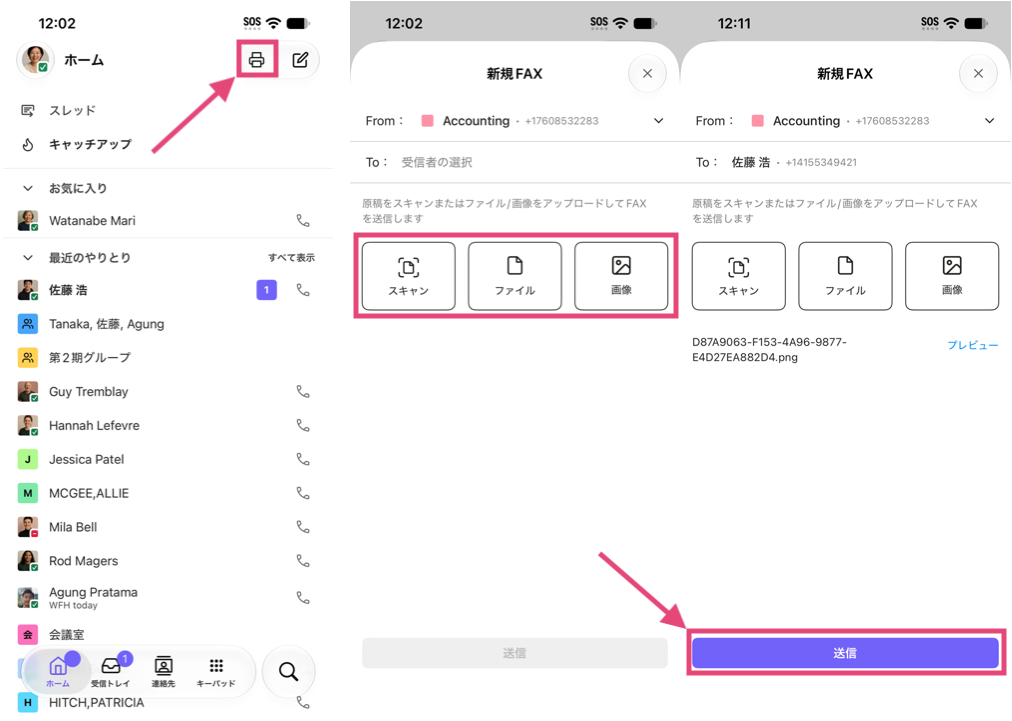Tap すべて表示 to show all conversations

click(x=292, y=258)
